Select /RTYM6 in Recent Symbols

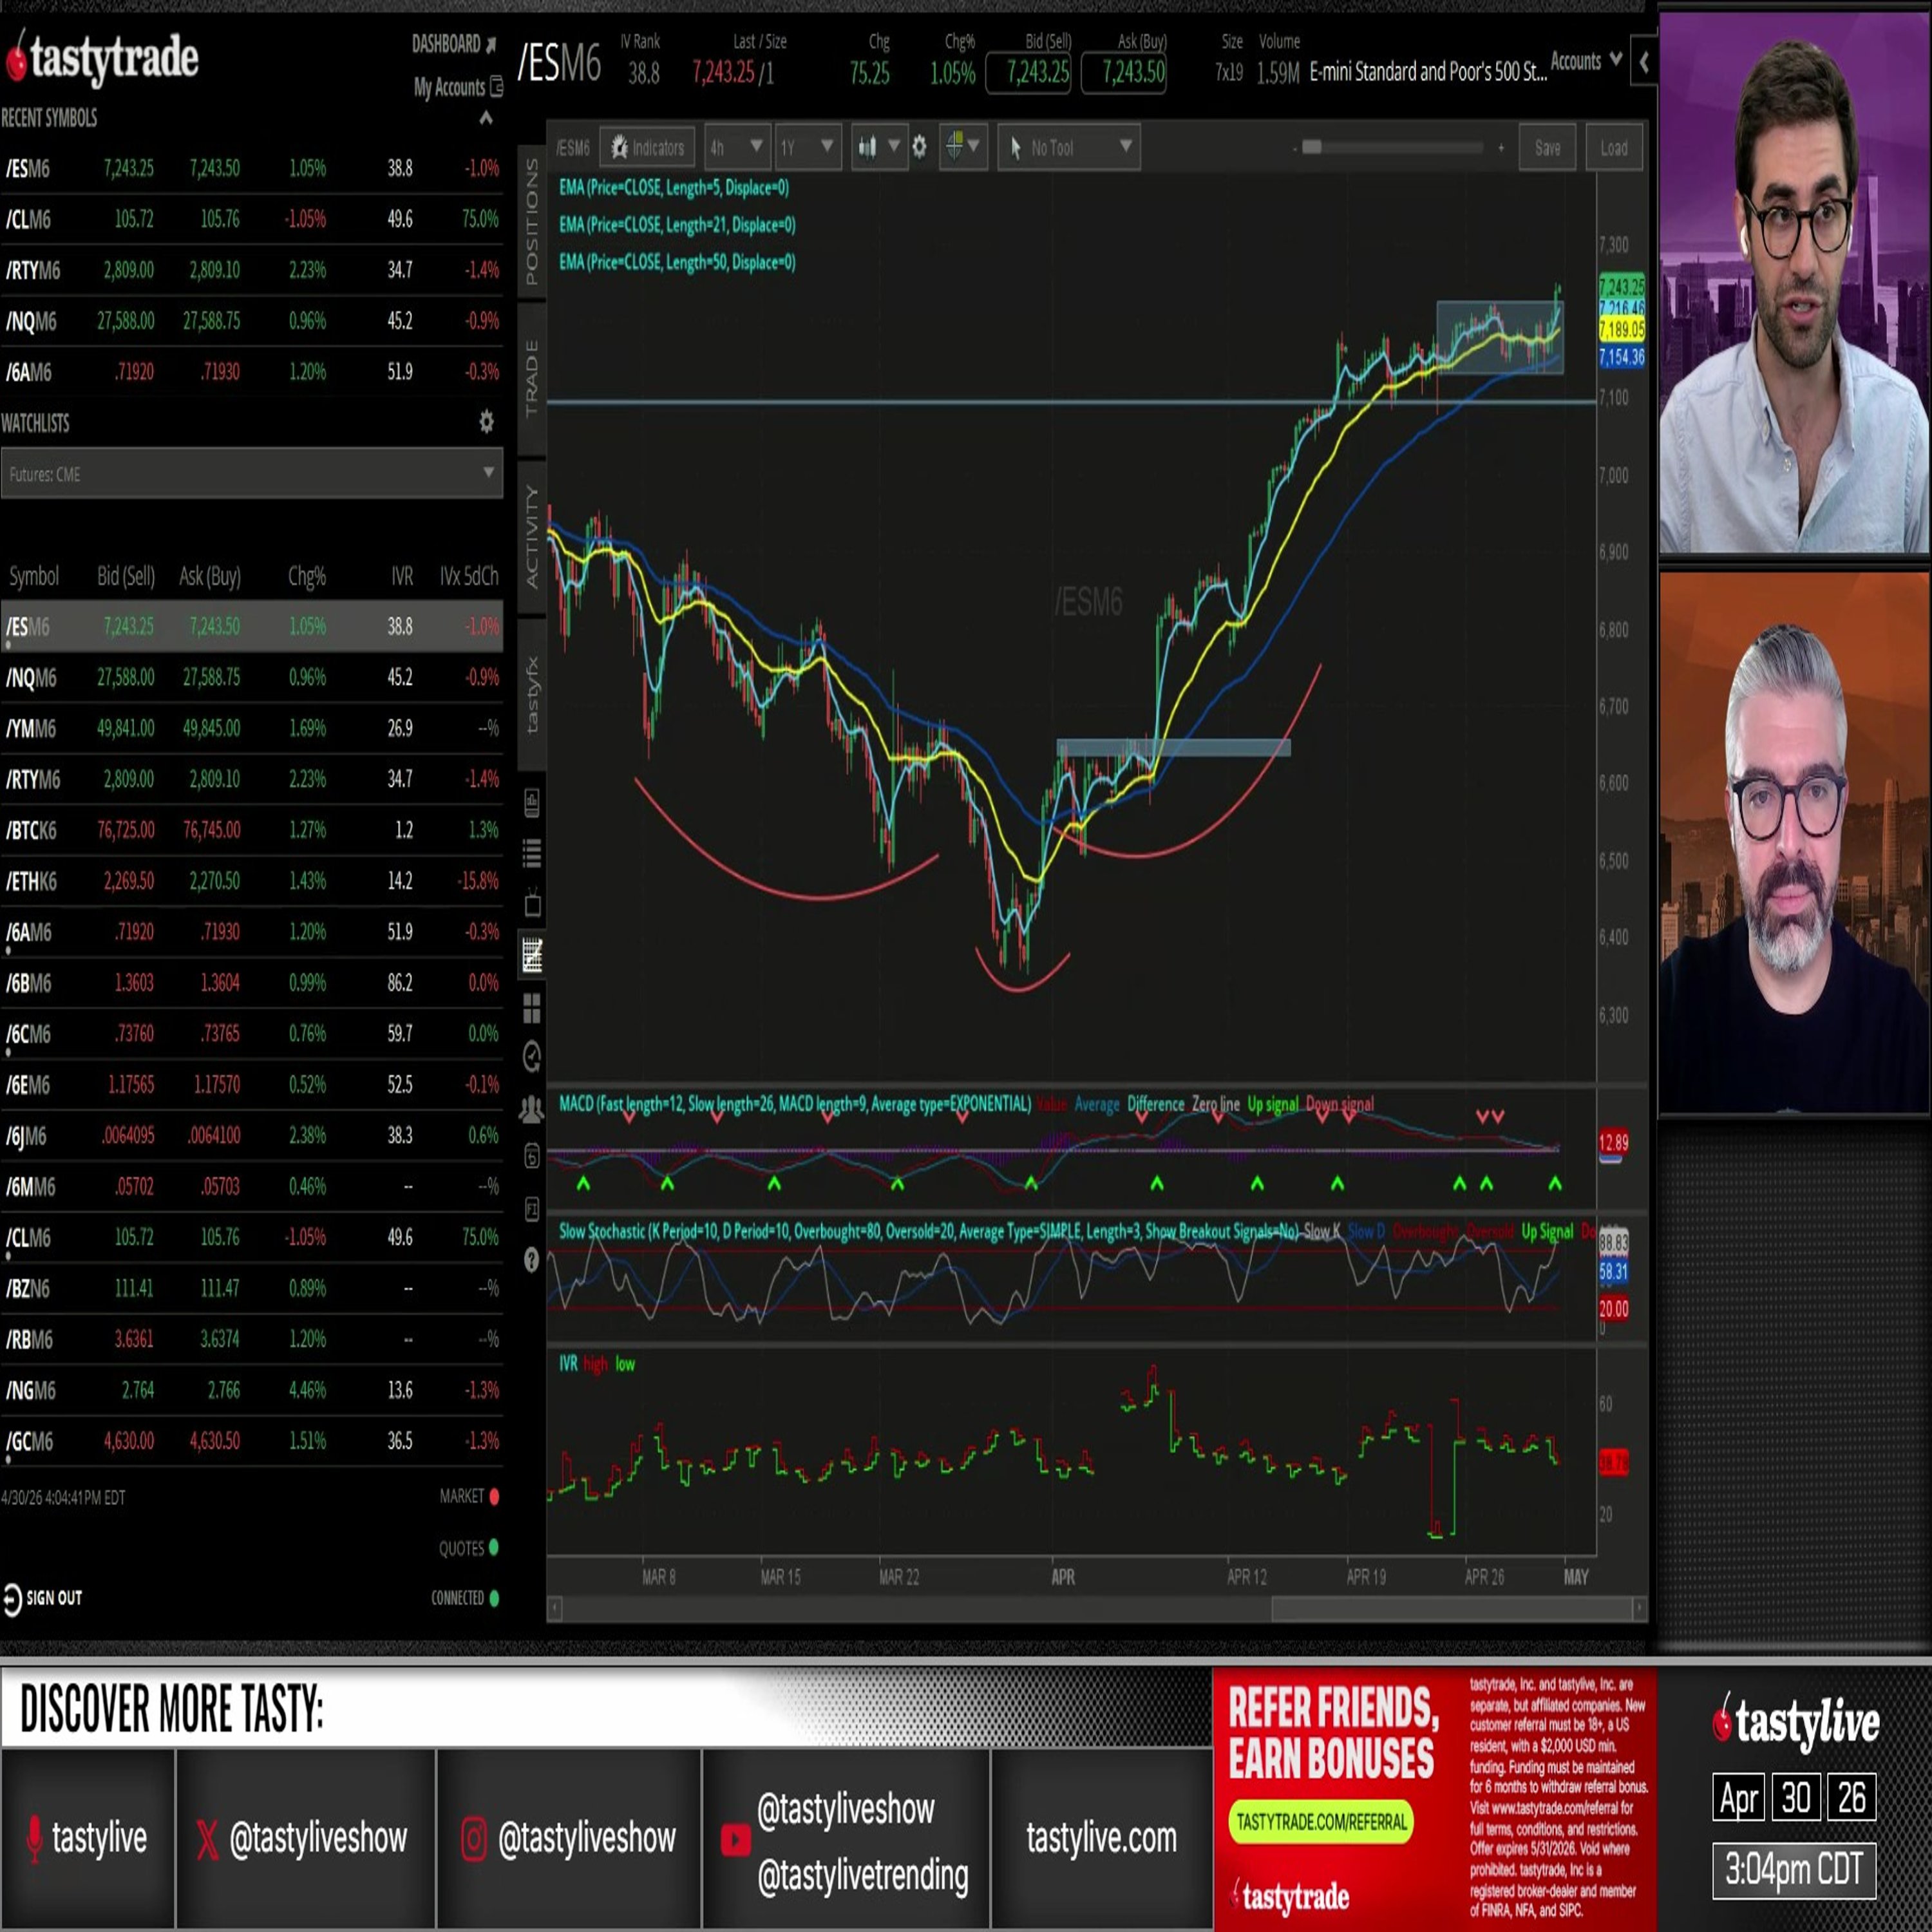[x=251, y=270]
